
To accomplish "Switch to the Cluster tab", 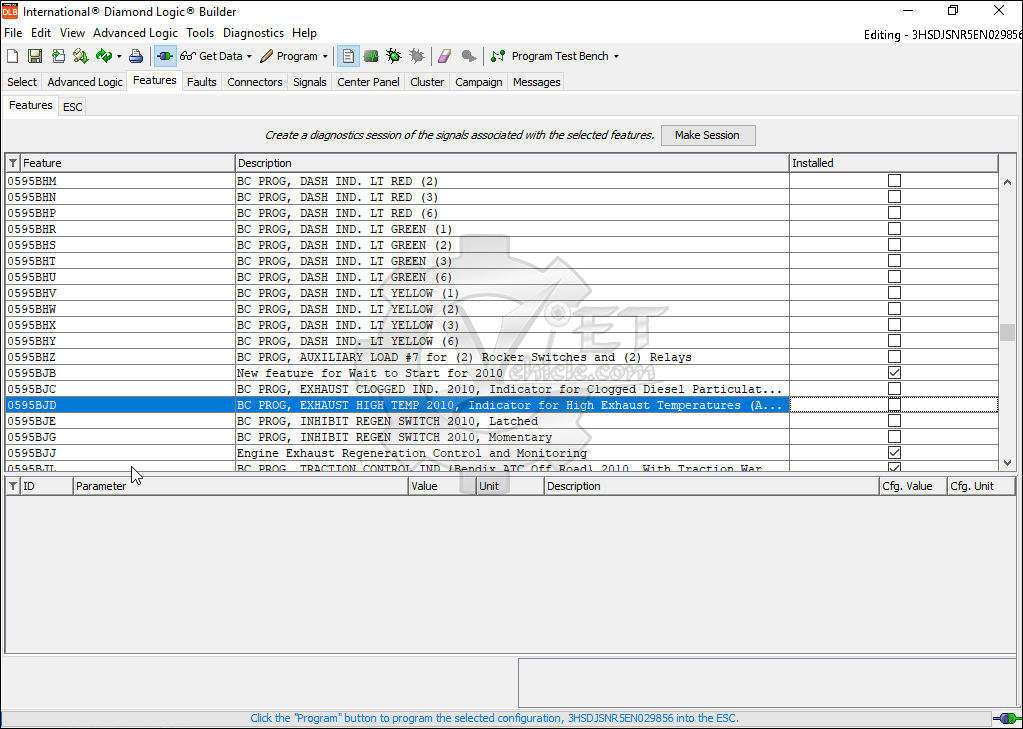I will click(x=427, y=82).
